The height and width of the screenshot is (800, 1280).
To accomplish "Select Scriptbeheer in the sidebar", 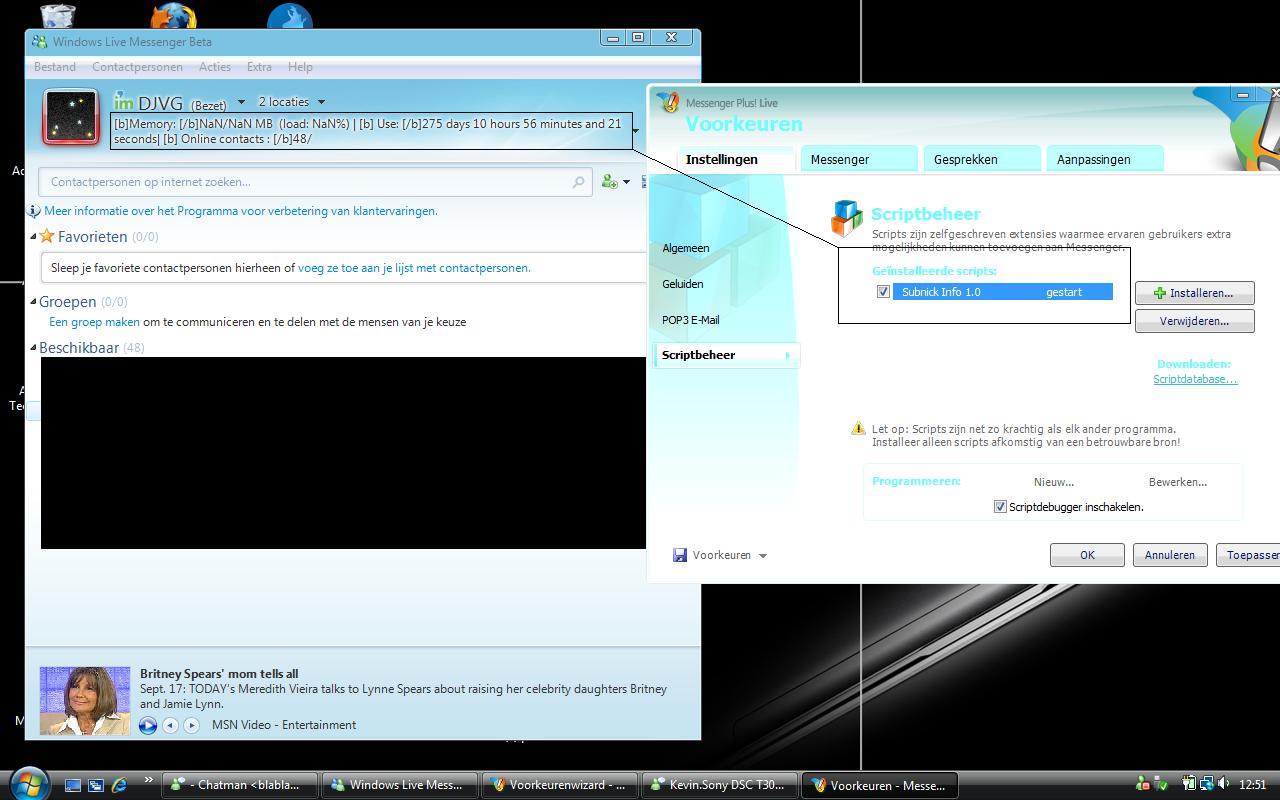I will pyautogui.click(x=727, y=355).
